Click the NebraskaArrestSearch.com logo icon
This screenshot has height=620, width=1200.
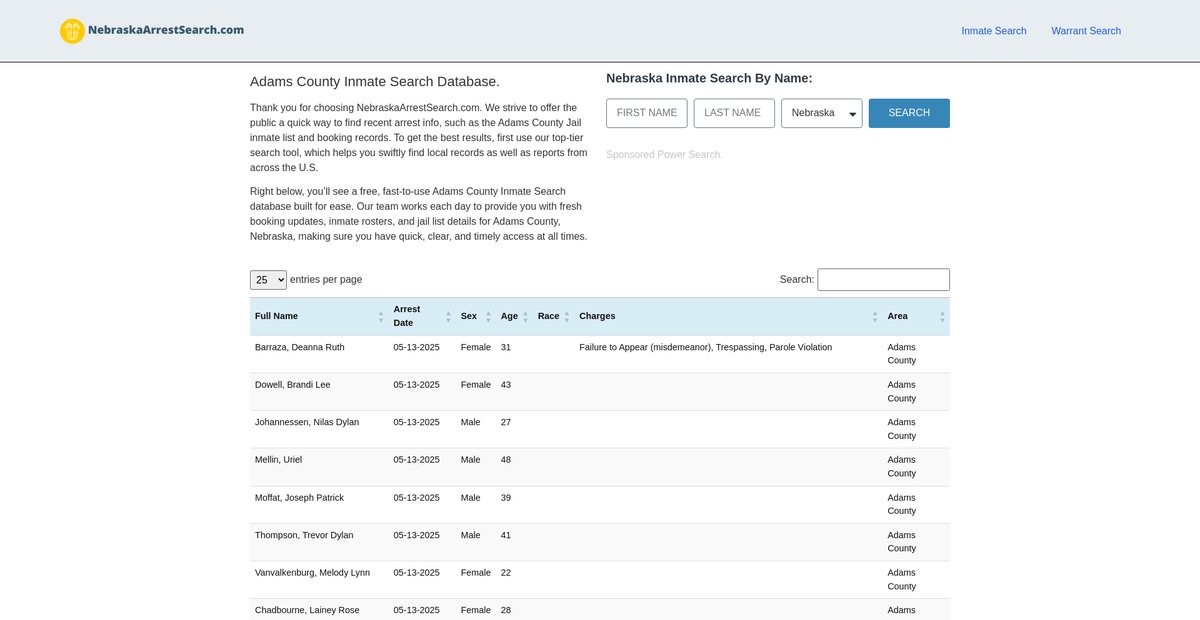(x=72, y=31)
